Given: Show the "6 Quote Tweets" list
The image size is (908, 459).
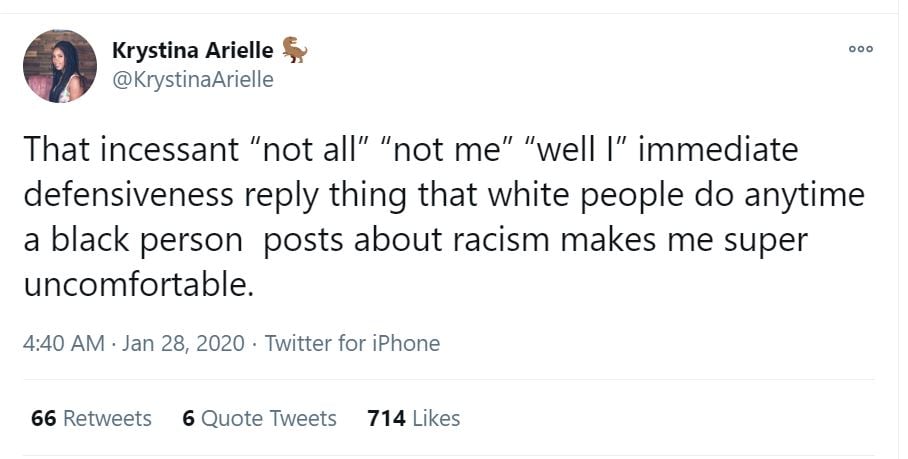Looking at the screenshot, I should (259, 418).
